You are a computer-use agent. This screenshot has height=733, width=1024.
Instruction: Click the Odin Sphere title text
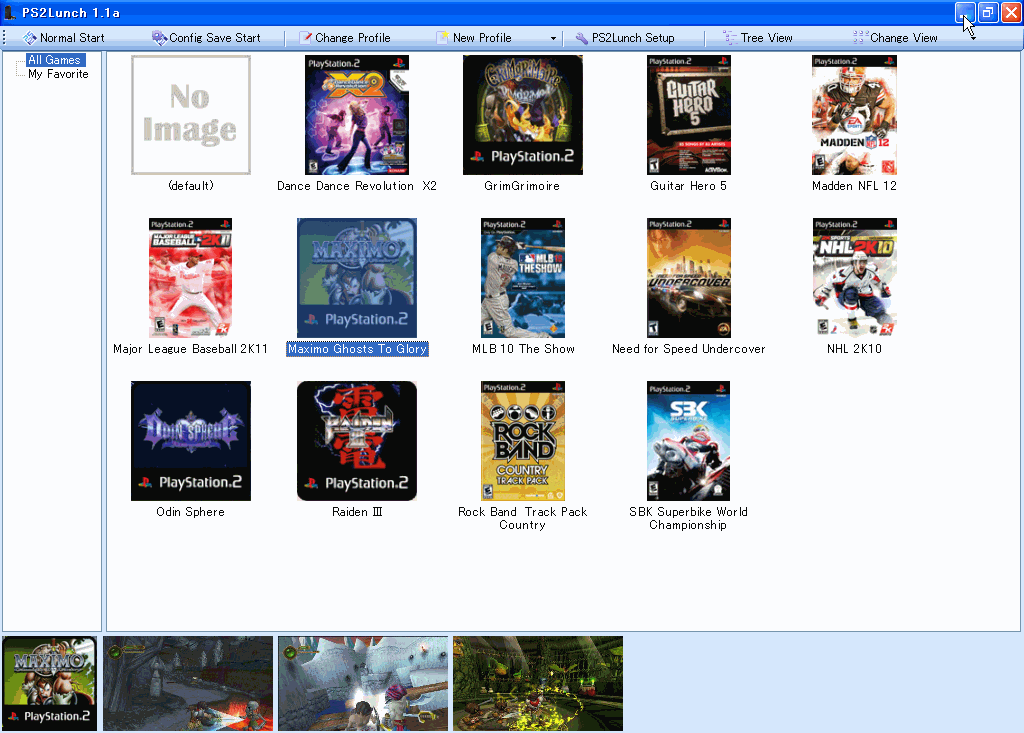point(190,512)
